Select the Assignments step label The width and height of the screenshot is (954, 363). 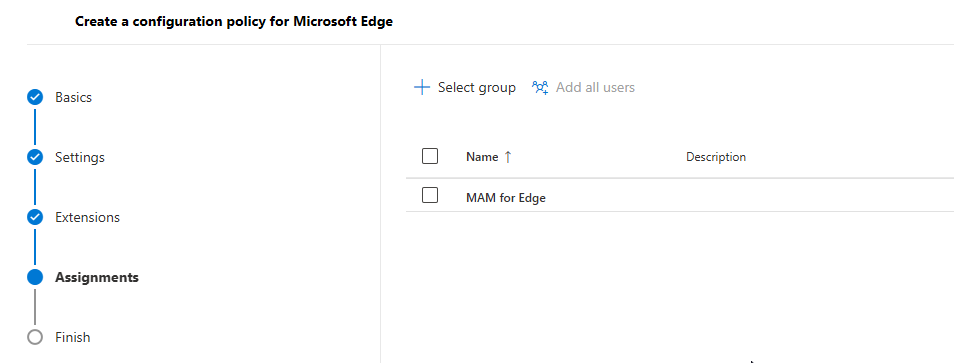point(97,277)
